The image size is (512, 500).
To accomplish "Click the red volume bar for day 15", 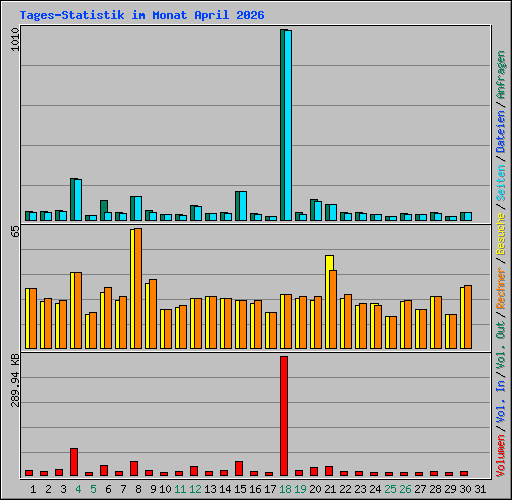I will pyautogui.click(x=239, y=469).
